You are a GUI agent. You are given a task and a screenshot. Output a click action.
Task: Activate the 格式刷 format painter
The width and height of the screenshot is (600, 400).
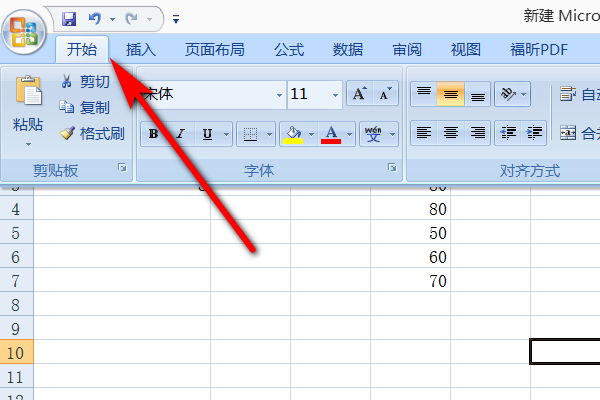pos(92,134)
